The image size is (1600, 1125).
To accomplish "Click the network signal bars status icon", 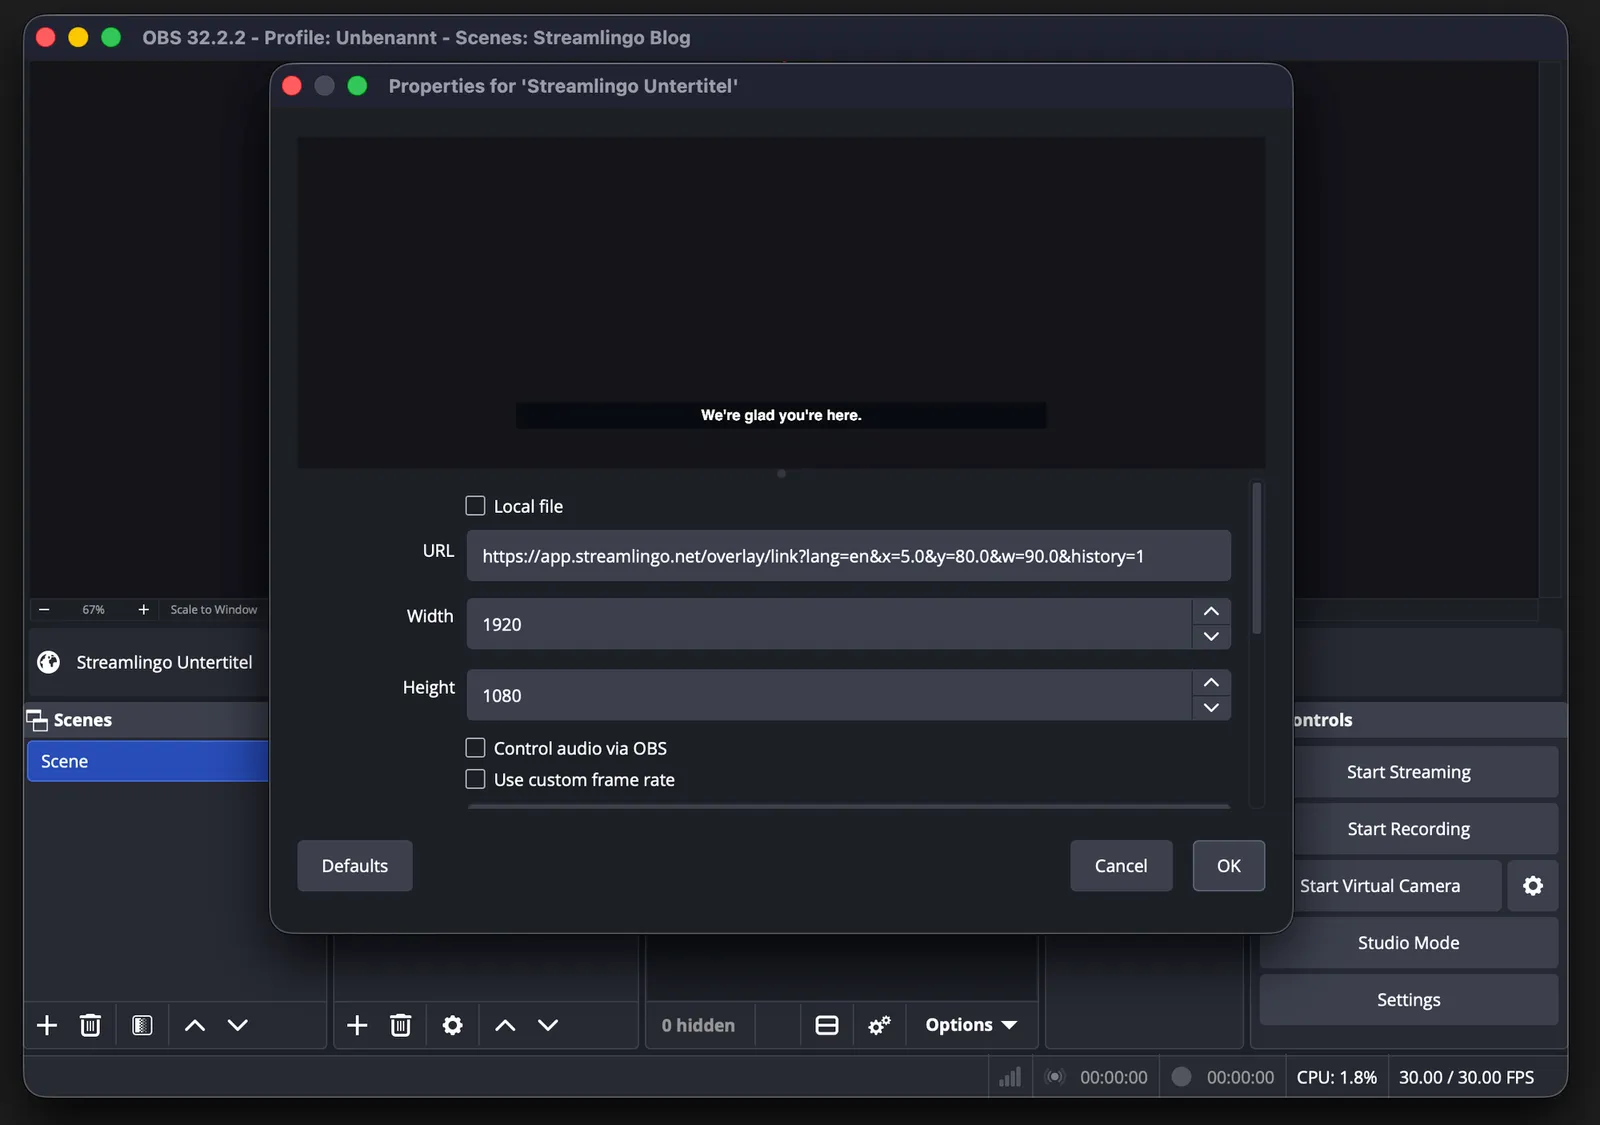I will tap(1010, 1077).
